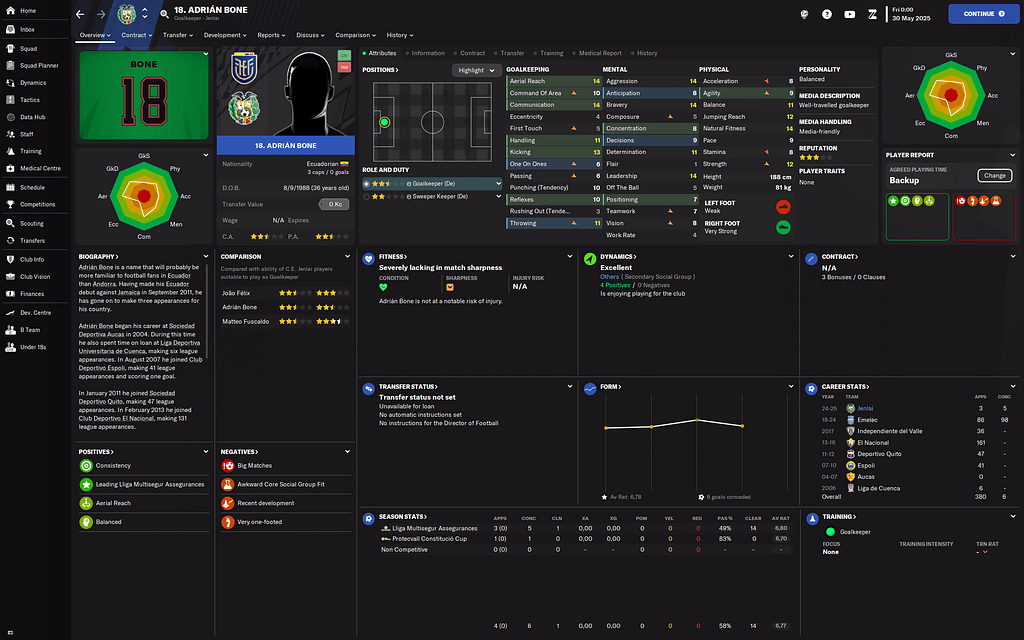Expand the Development menu dropdown

(226, 35)
